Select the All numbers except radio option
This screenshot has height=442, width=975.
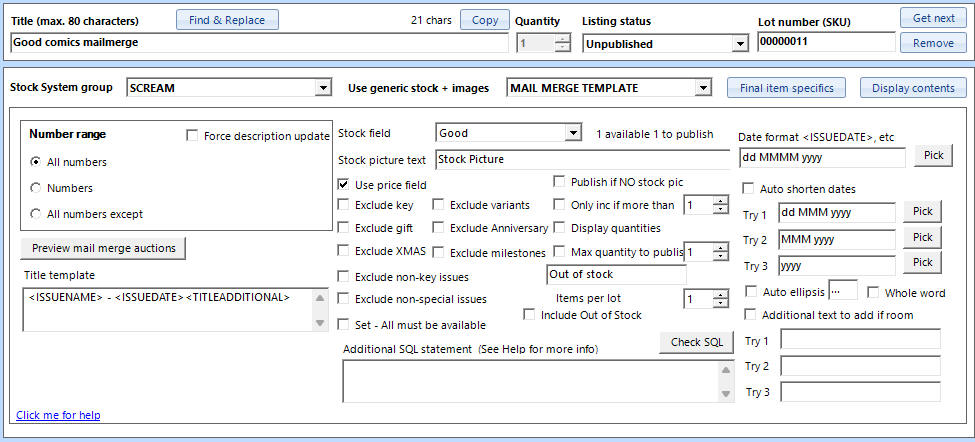[37, 214]
